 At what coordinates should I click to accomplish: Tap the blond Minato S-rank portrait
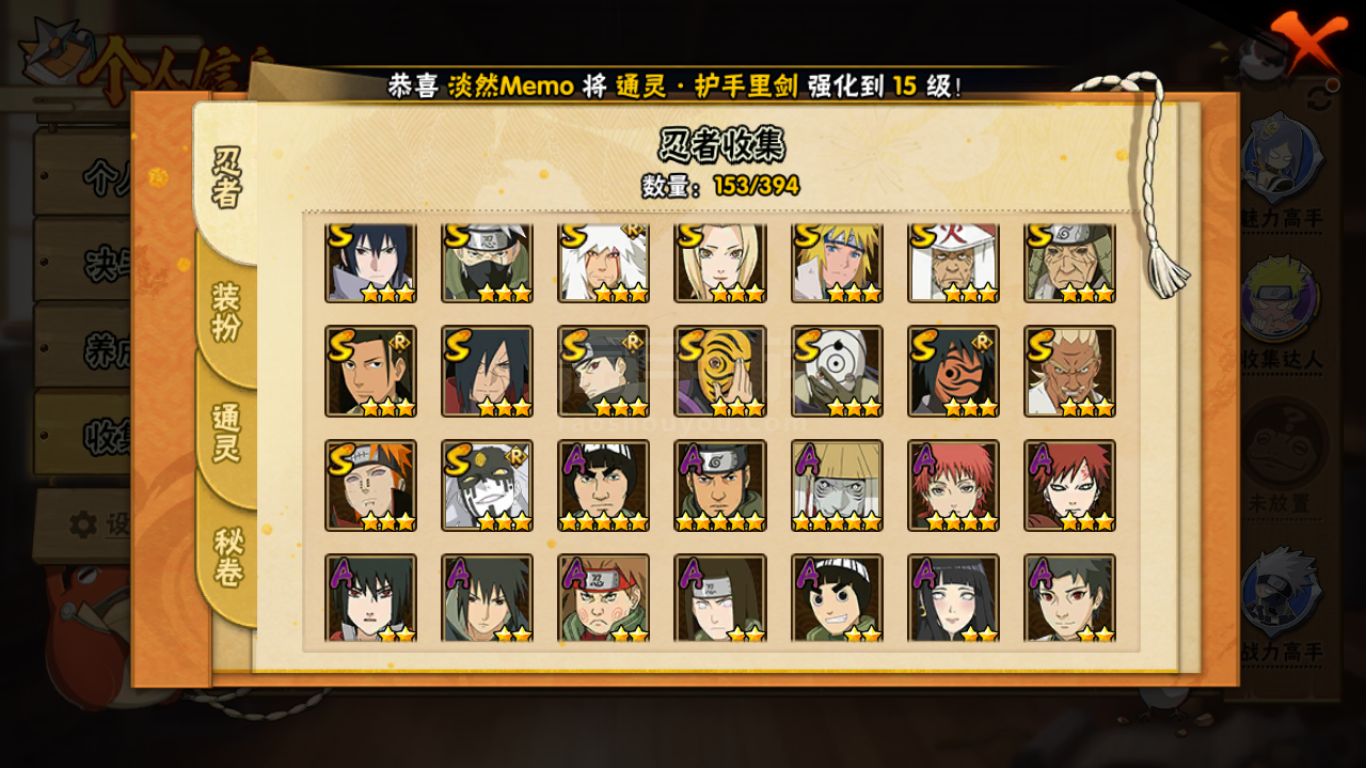(837, 263)
